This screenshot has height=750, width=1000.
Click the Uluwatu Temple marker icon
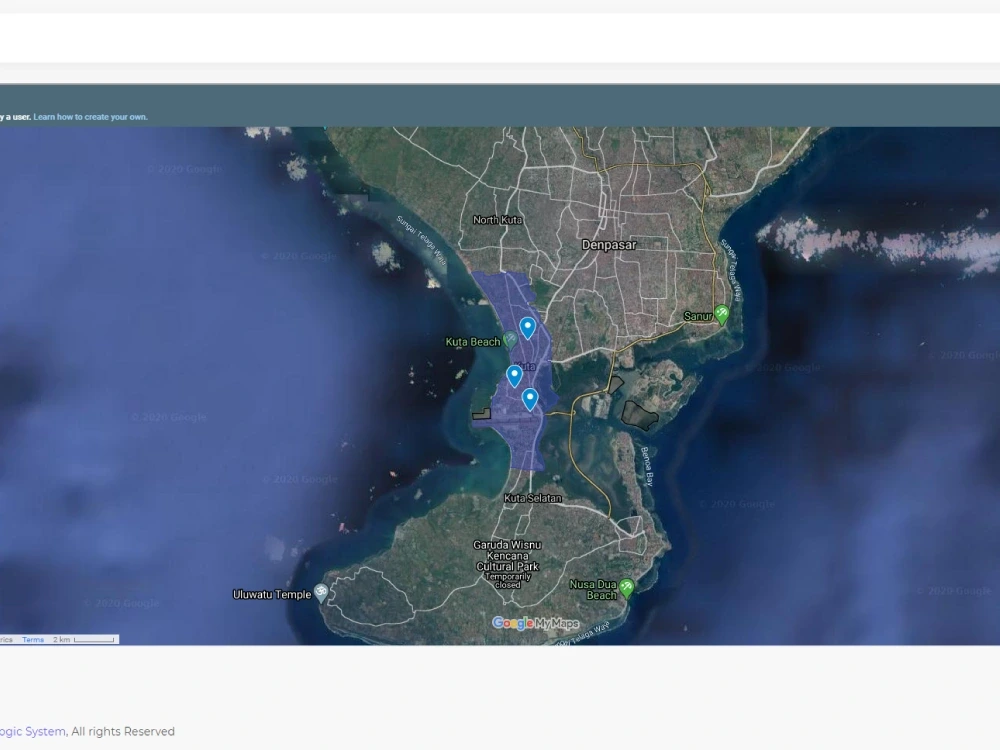click(x=321, y=593)
